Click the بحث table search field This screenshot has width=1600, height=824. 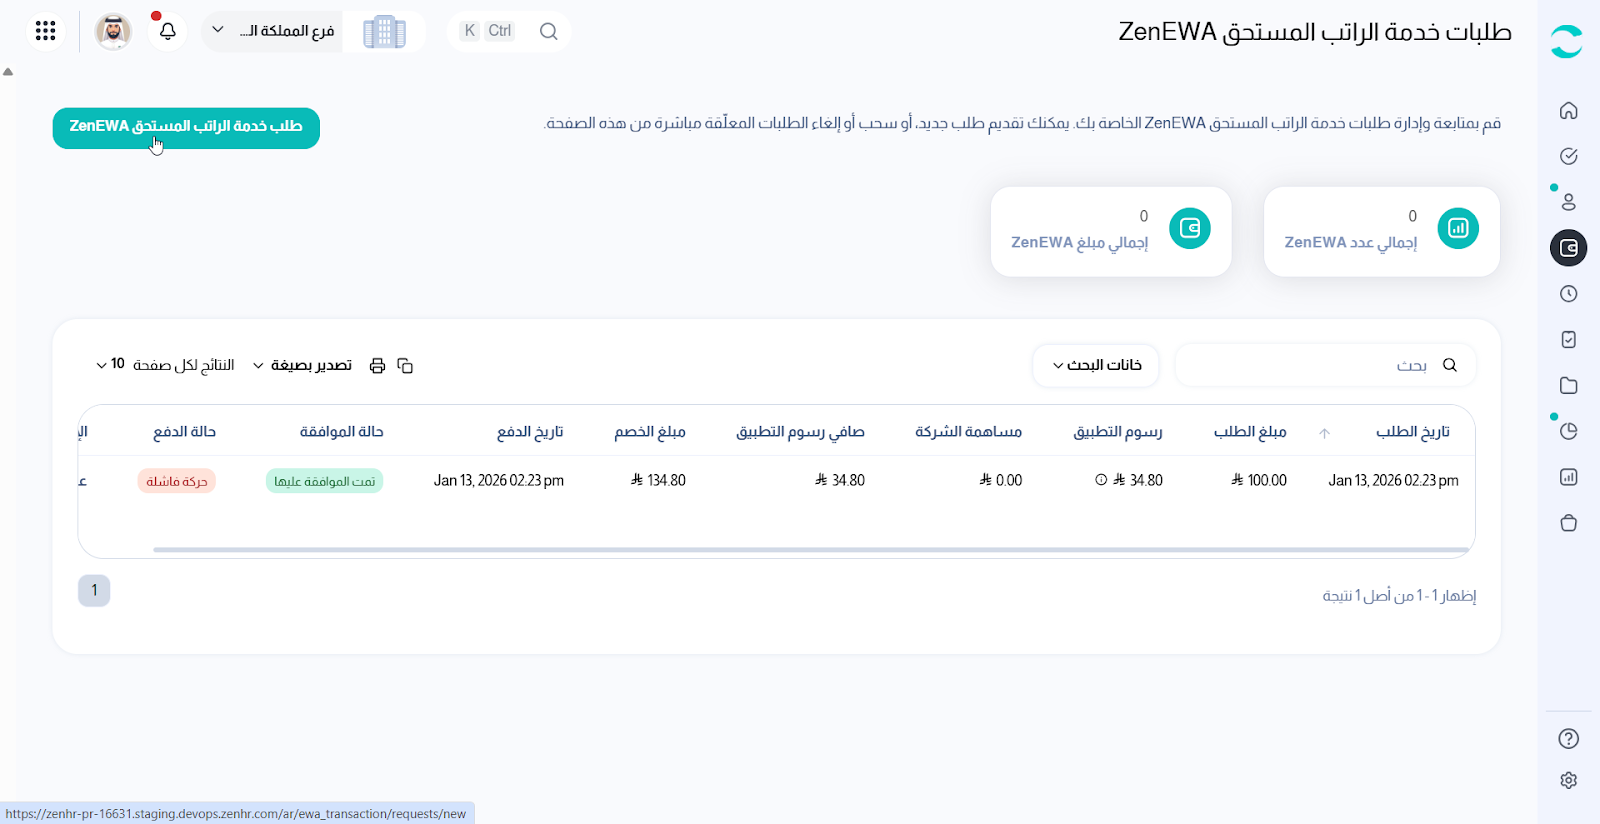point(1325,365)
